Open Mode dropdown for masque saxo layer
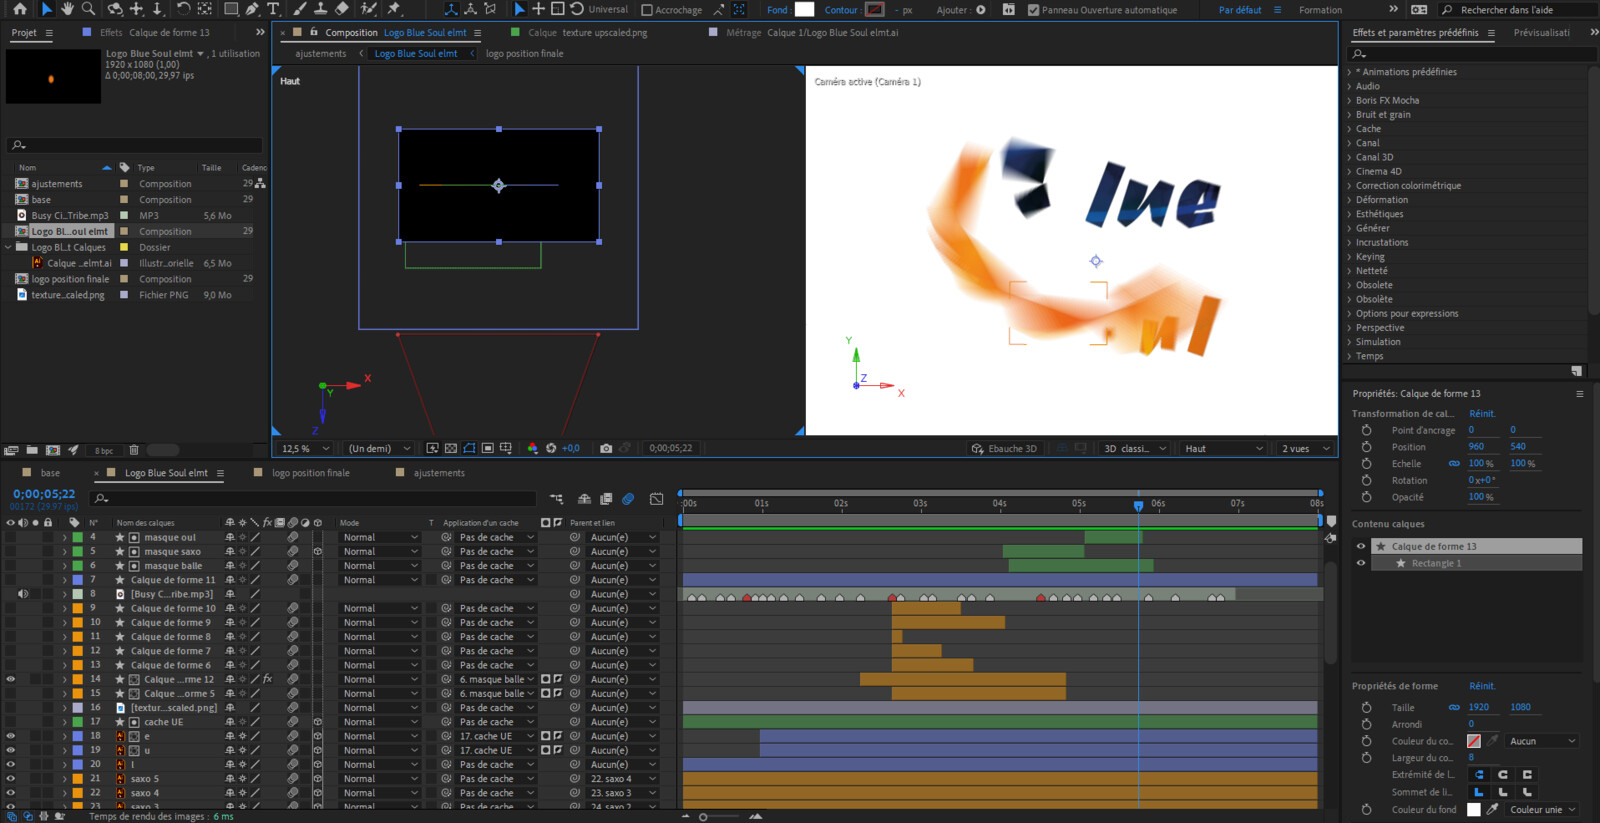This screenshot has height=823, width=1600. point(380,551)
